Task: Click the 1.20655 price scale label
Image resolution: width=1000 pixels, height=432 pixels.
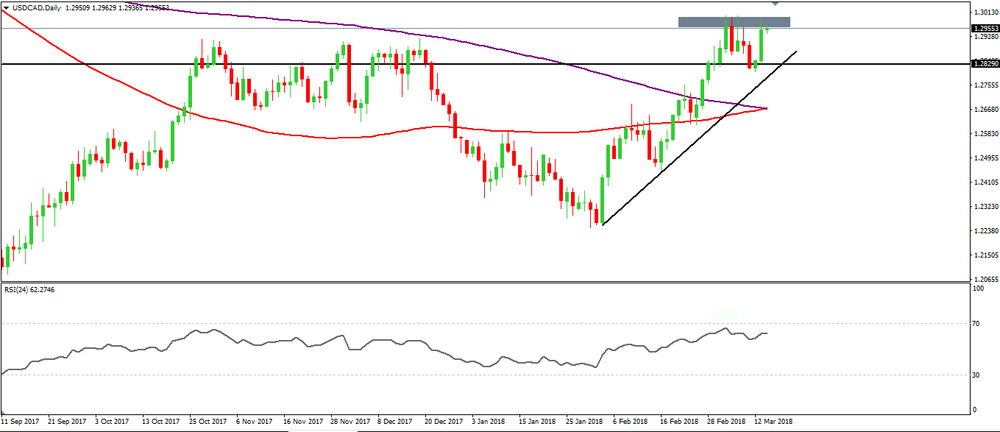Action: tap(985, 280)
